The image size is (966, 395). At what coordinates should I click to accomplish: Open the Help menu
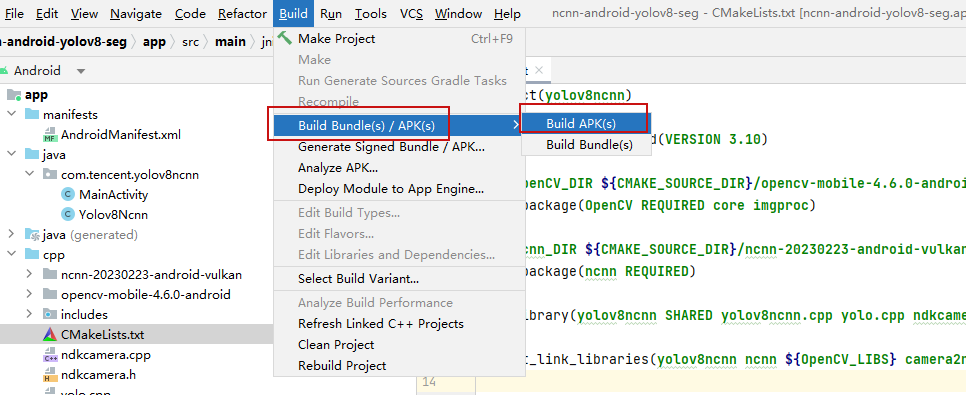(x=507, y=14)
